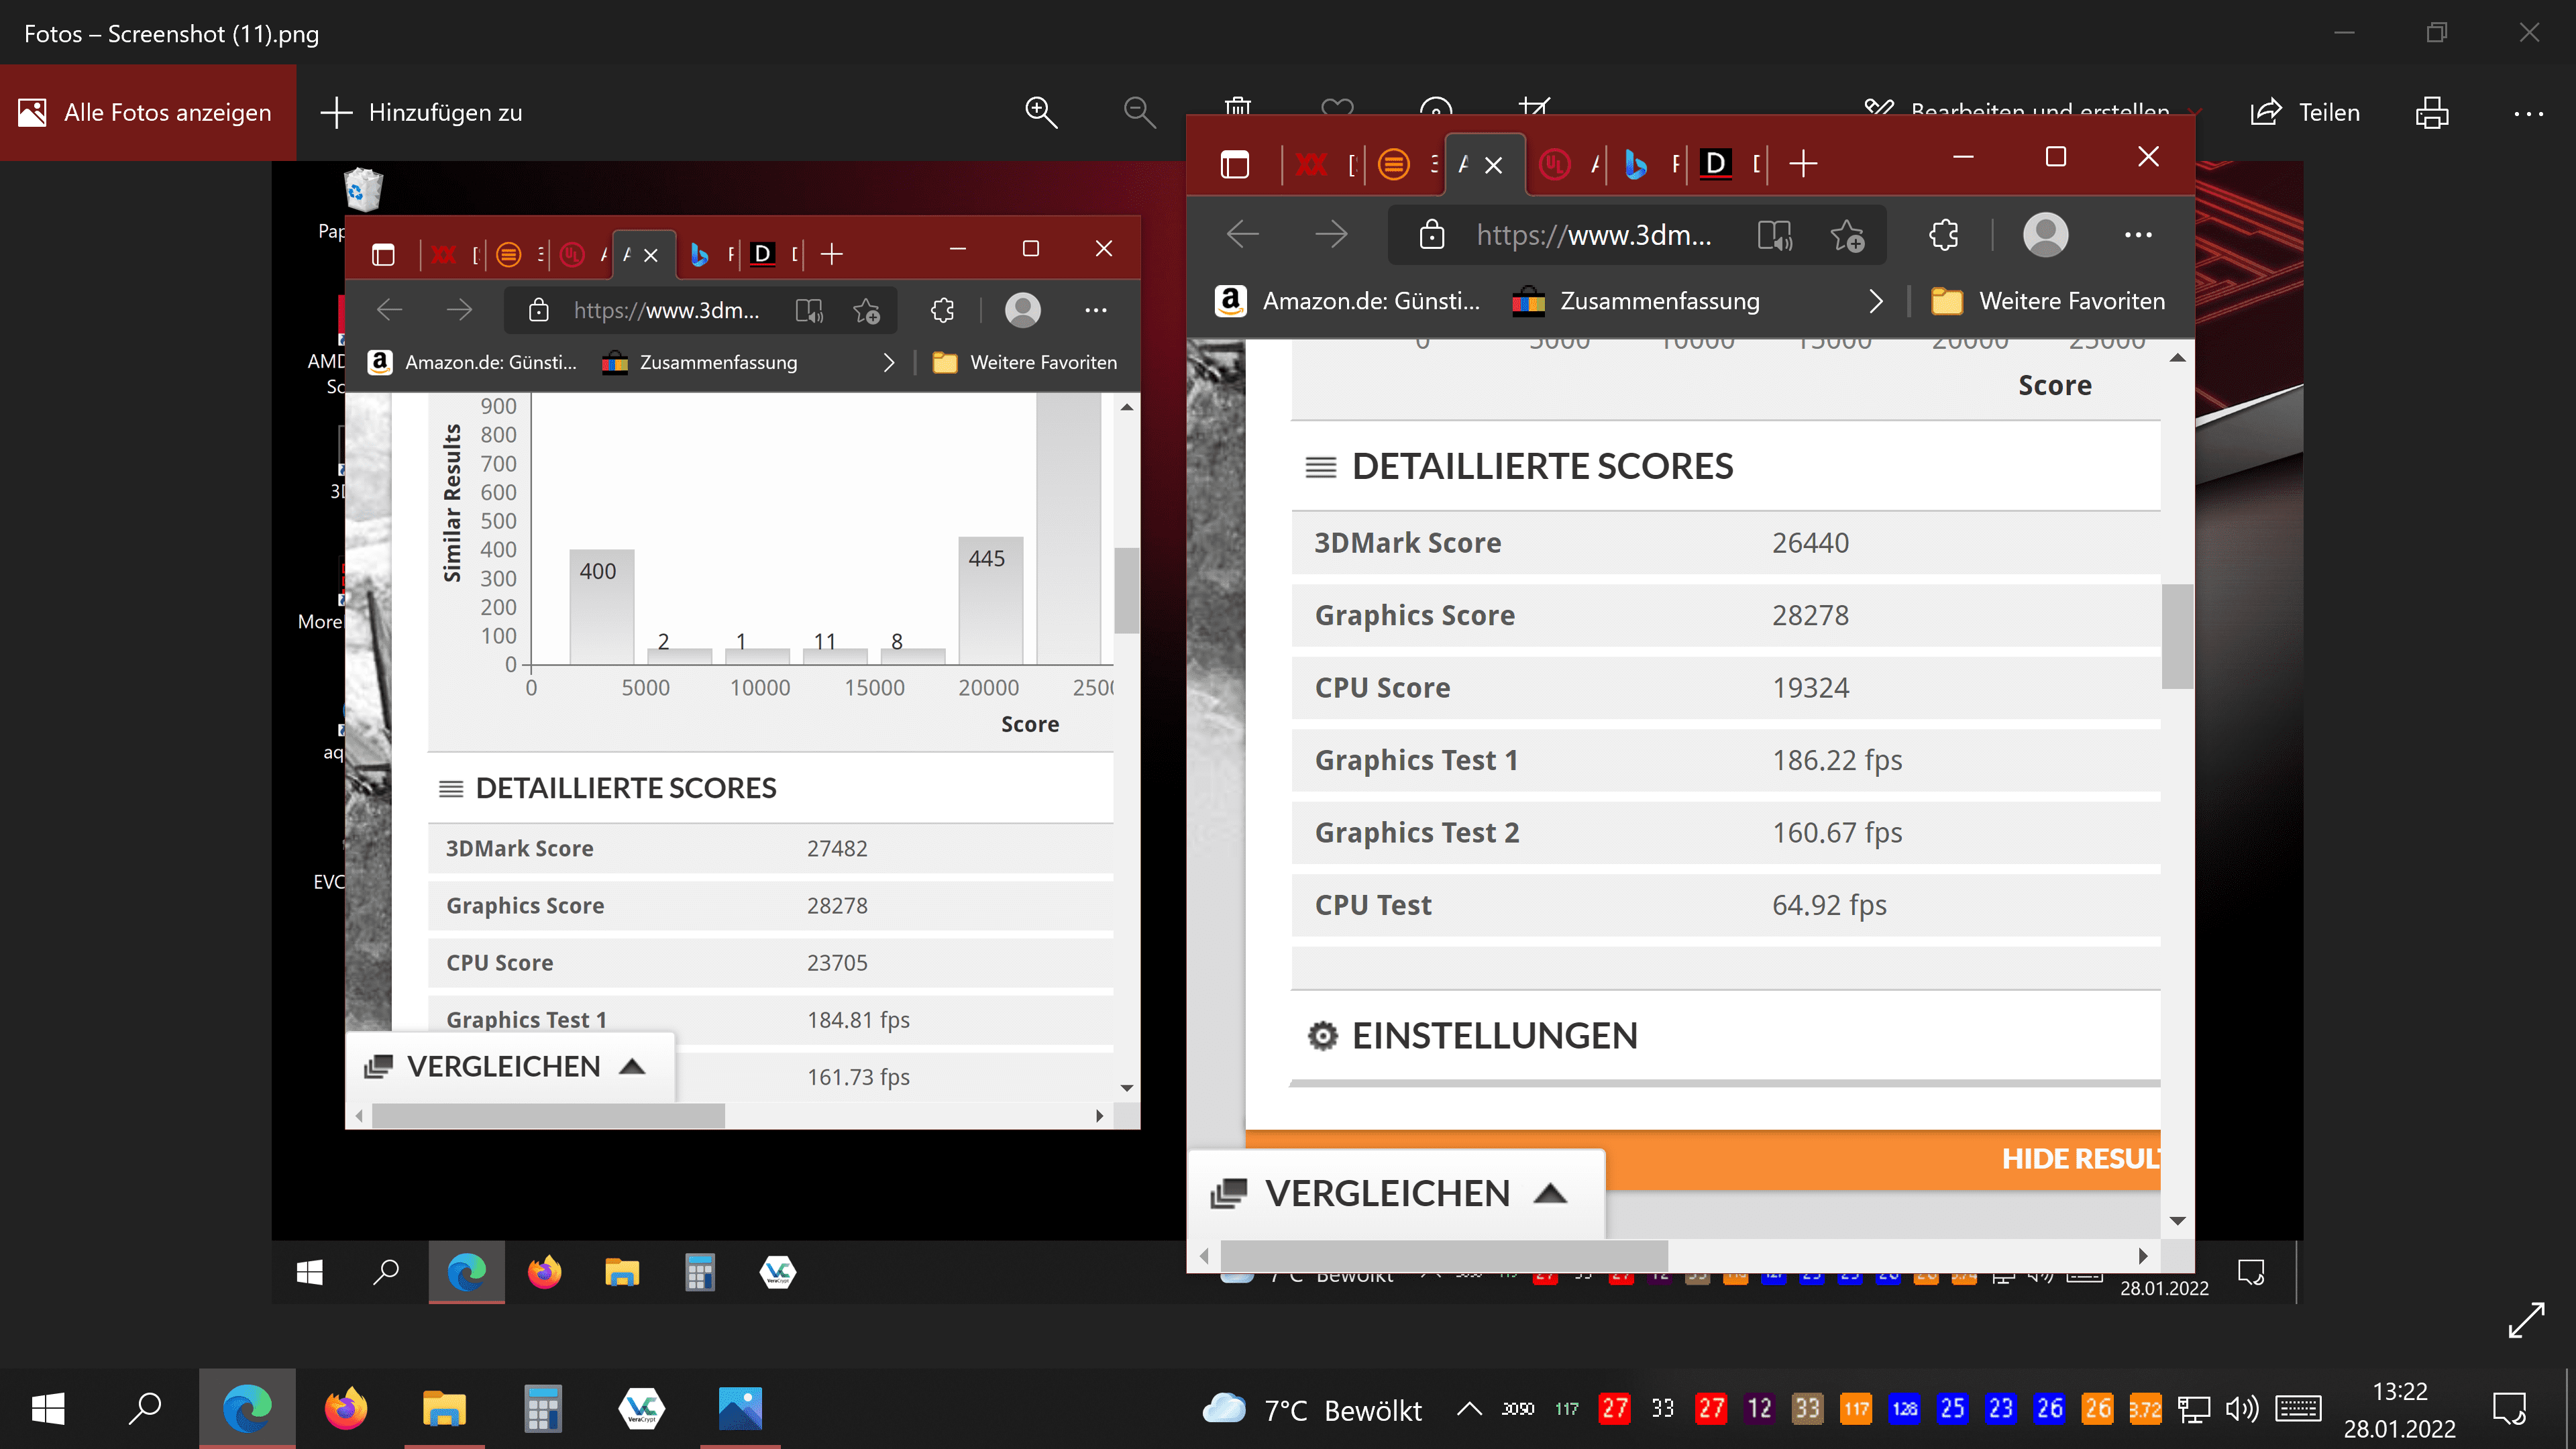
Task: Open the Zusammenfassung favorite bookmark
Action: click(x=1636, y=301)
